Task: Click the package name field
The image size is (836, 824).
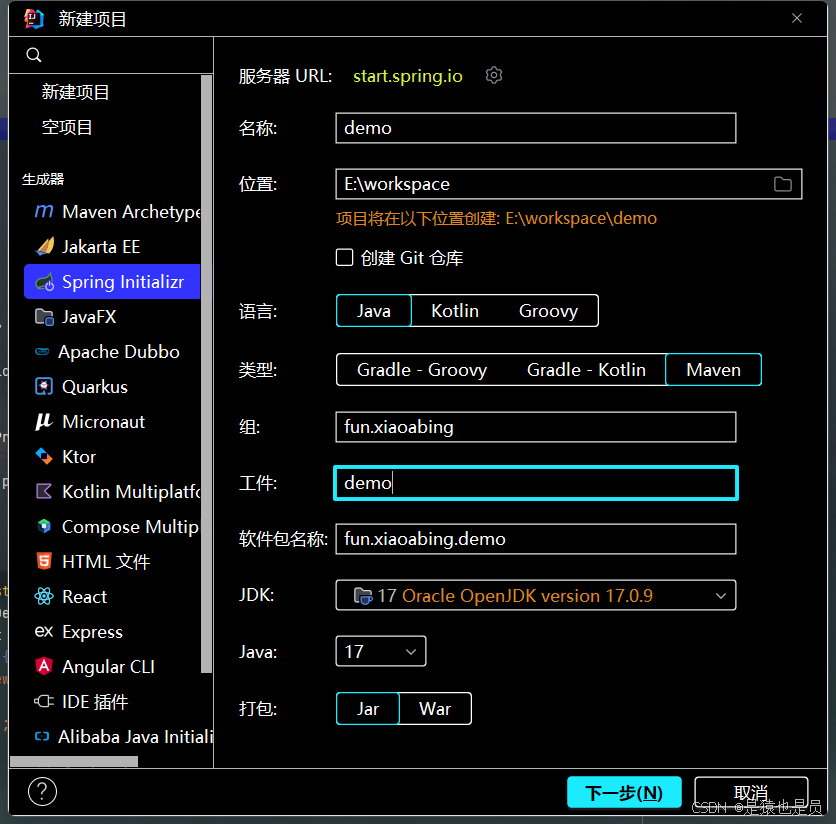Action: [536, 539]
